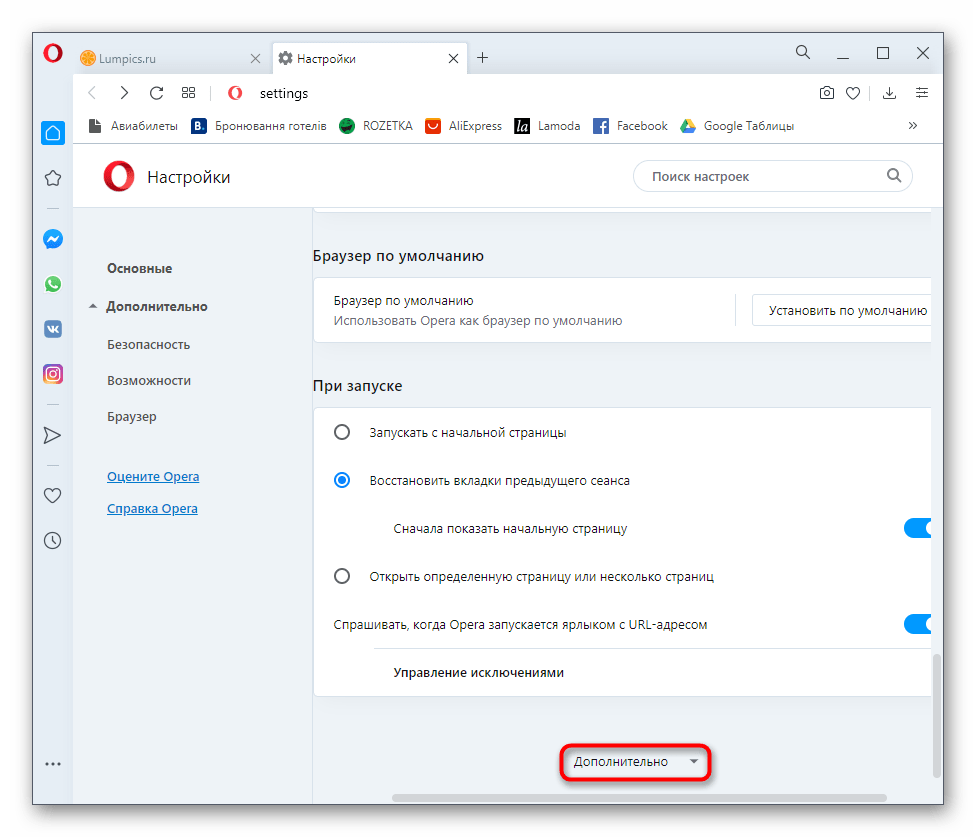
Task: Show more bookmarks chevron
Action: click(913, 126)
